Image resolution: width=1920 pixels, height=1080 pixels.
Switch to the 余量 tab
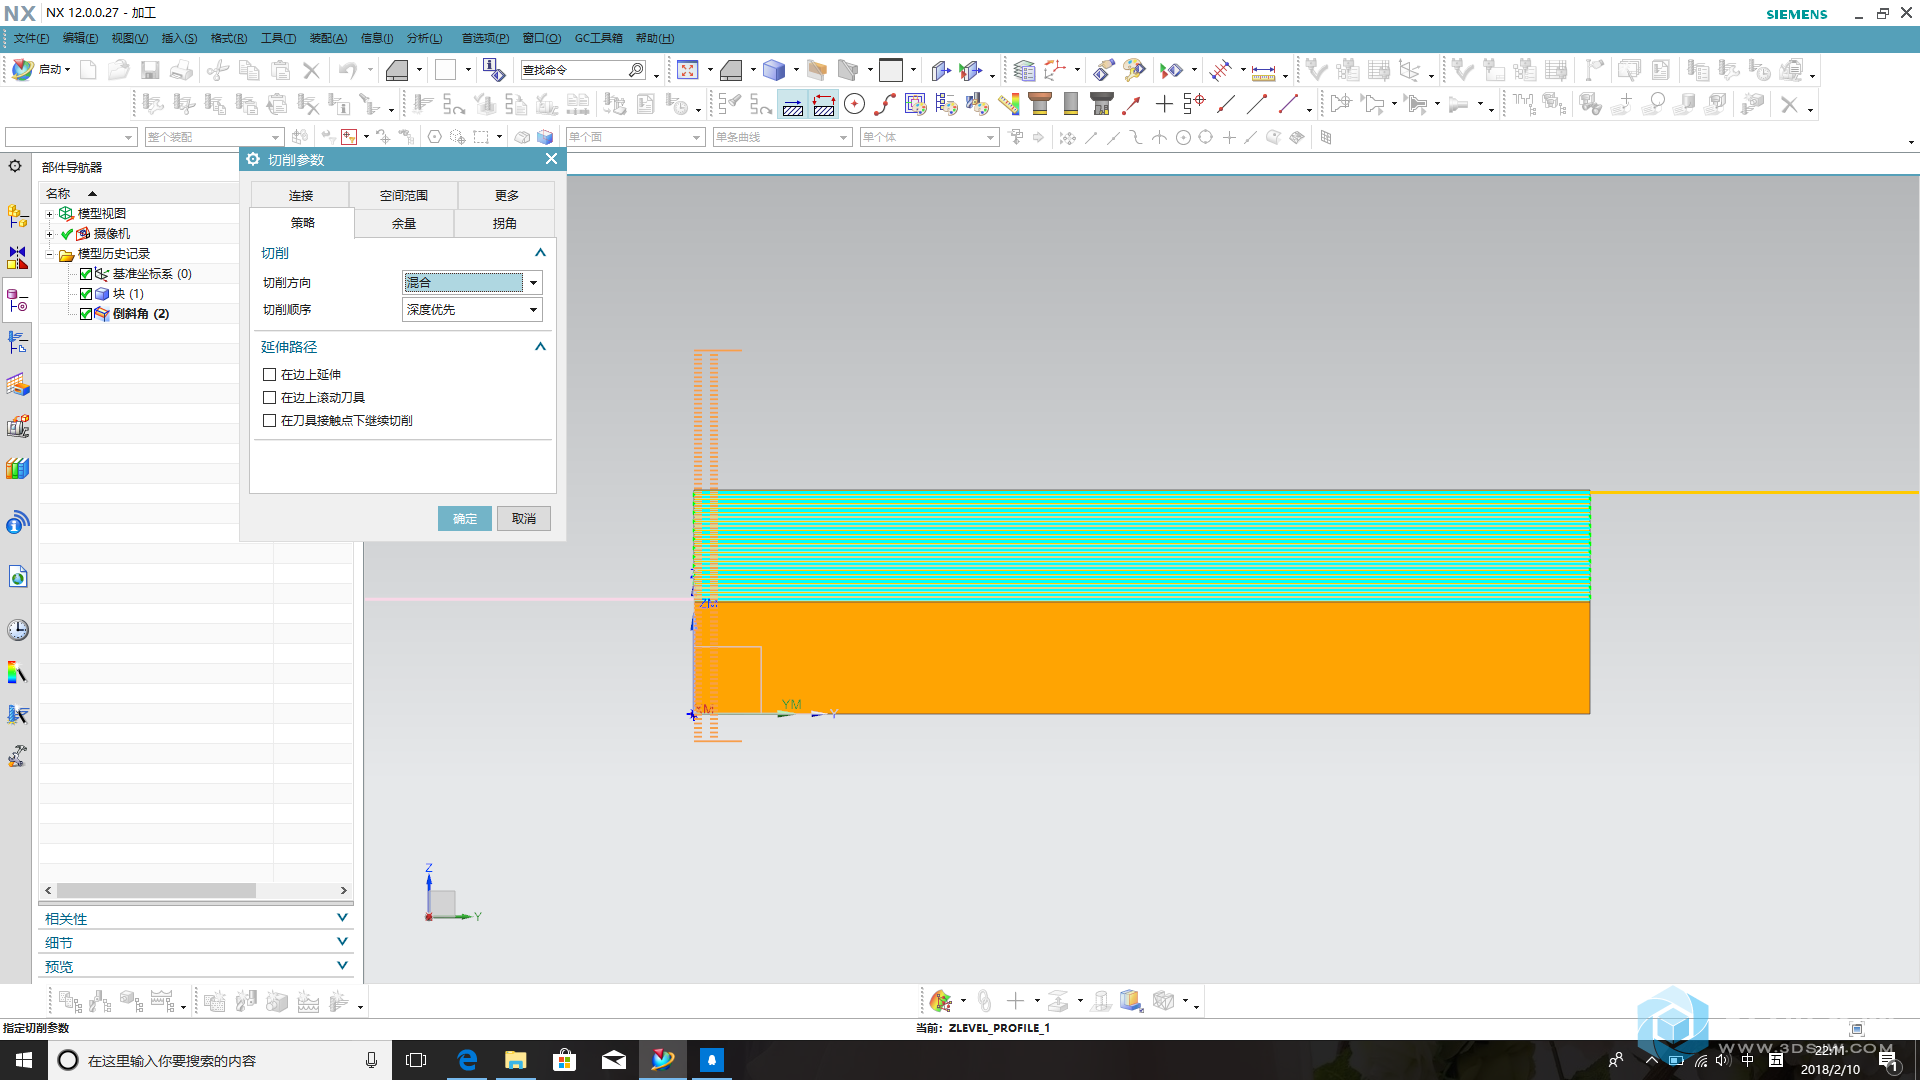[x=403, y=223]
